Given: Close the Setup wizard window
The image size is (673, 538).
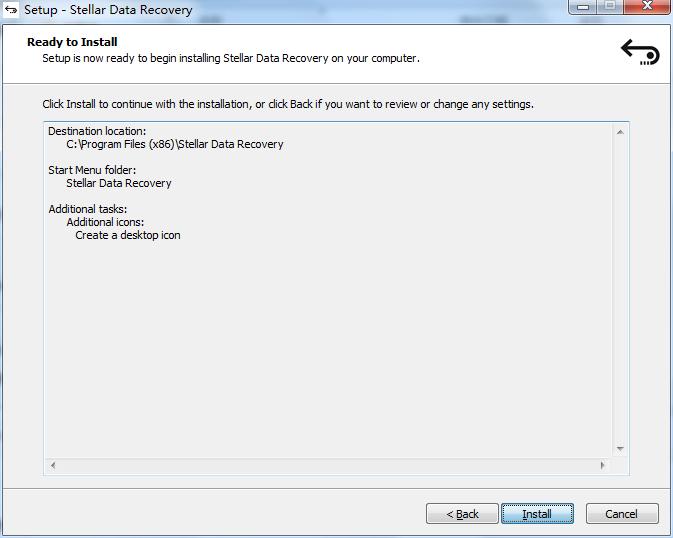Looking at the screenshot, I should 645,7.
